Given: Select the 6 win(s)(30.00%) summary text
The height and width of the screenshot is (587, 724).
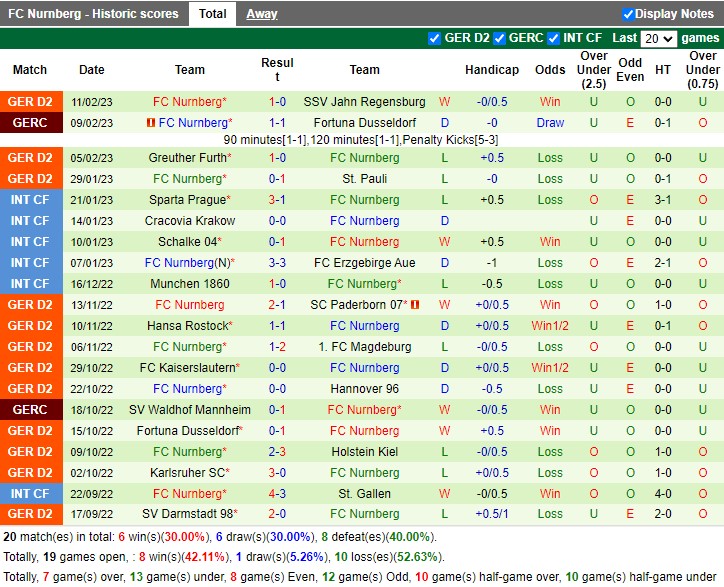Looking at the screenshot, I should (162, 537).
